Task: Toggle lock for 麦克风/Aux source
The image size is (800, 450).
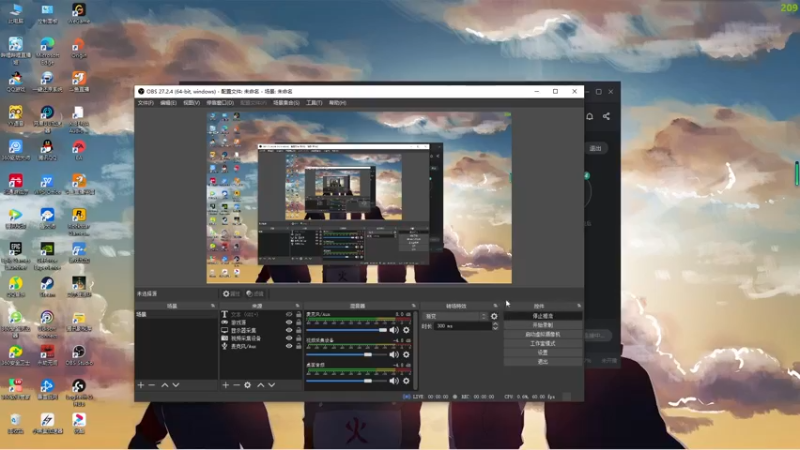Action: coord(298,346)
